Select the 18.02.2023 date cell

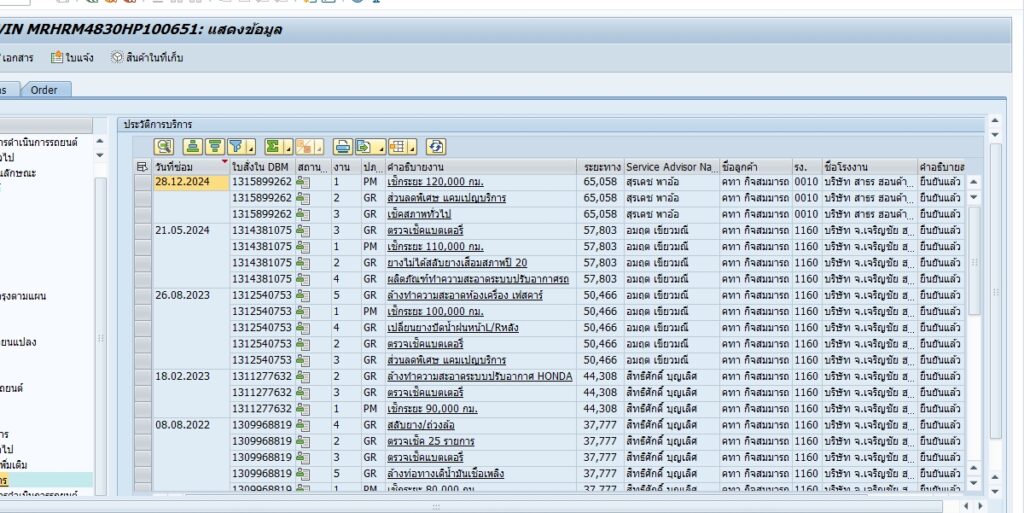click(191, 377)
